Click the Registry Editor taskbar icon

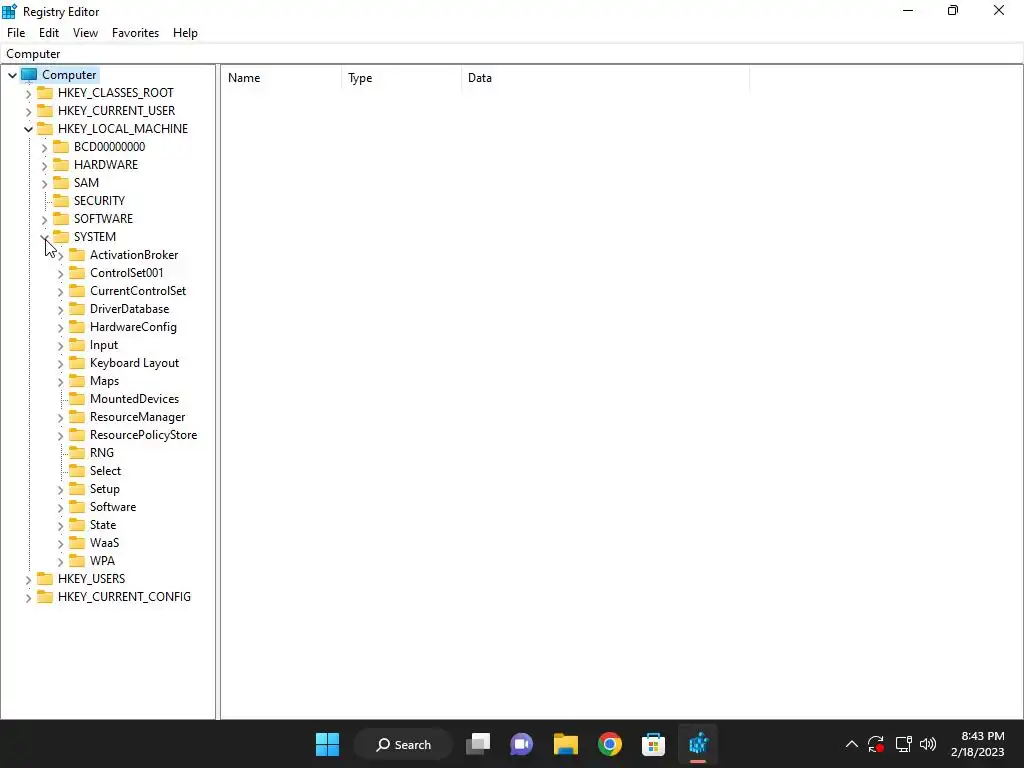pyautogui.click(x=697, y=744)
